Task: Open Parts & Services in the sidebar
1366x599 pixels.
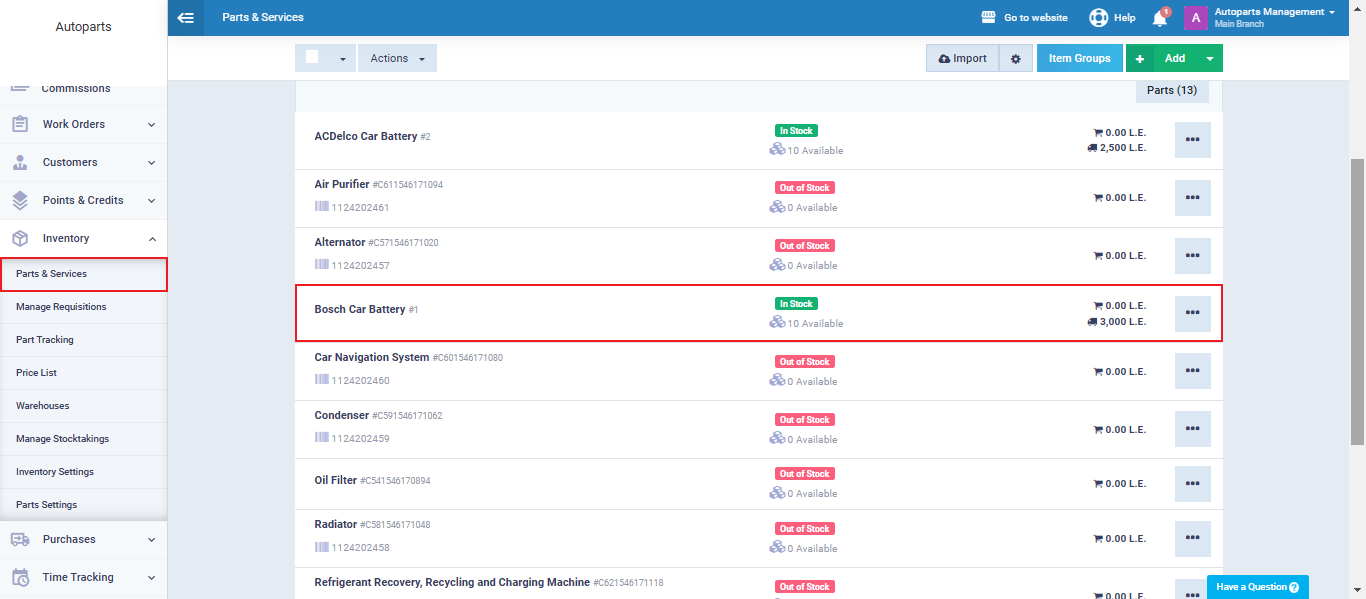Action: [84, 274]
